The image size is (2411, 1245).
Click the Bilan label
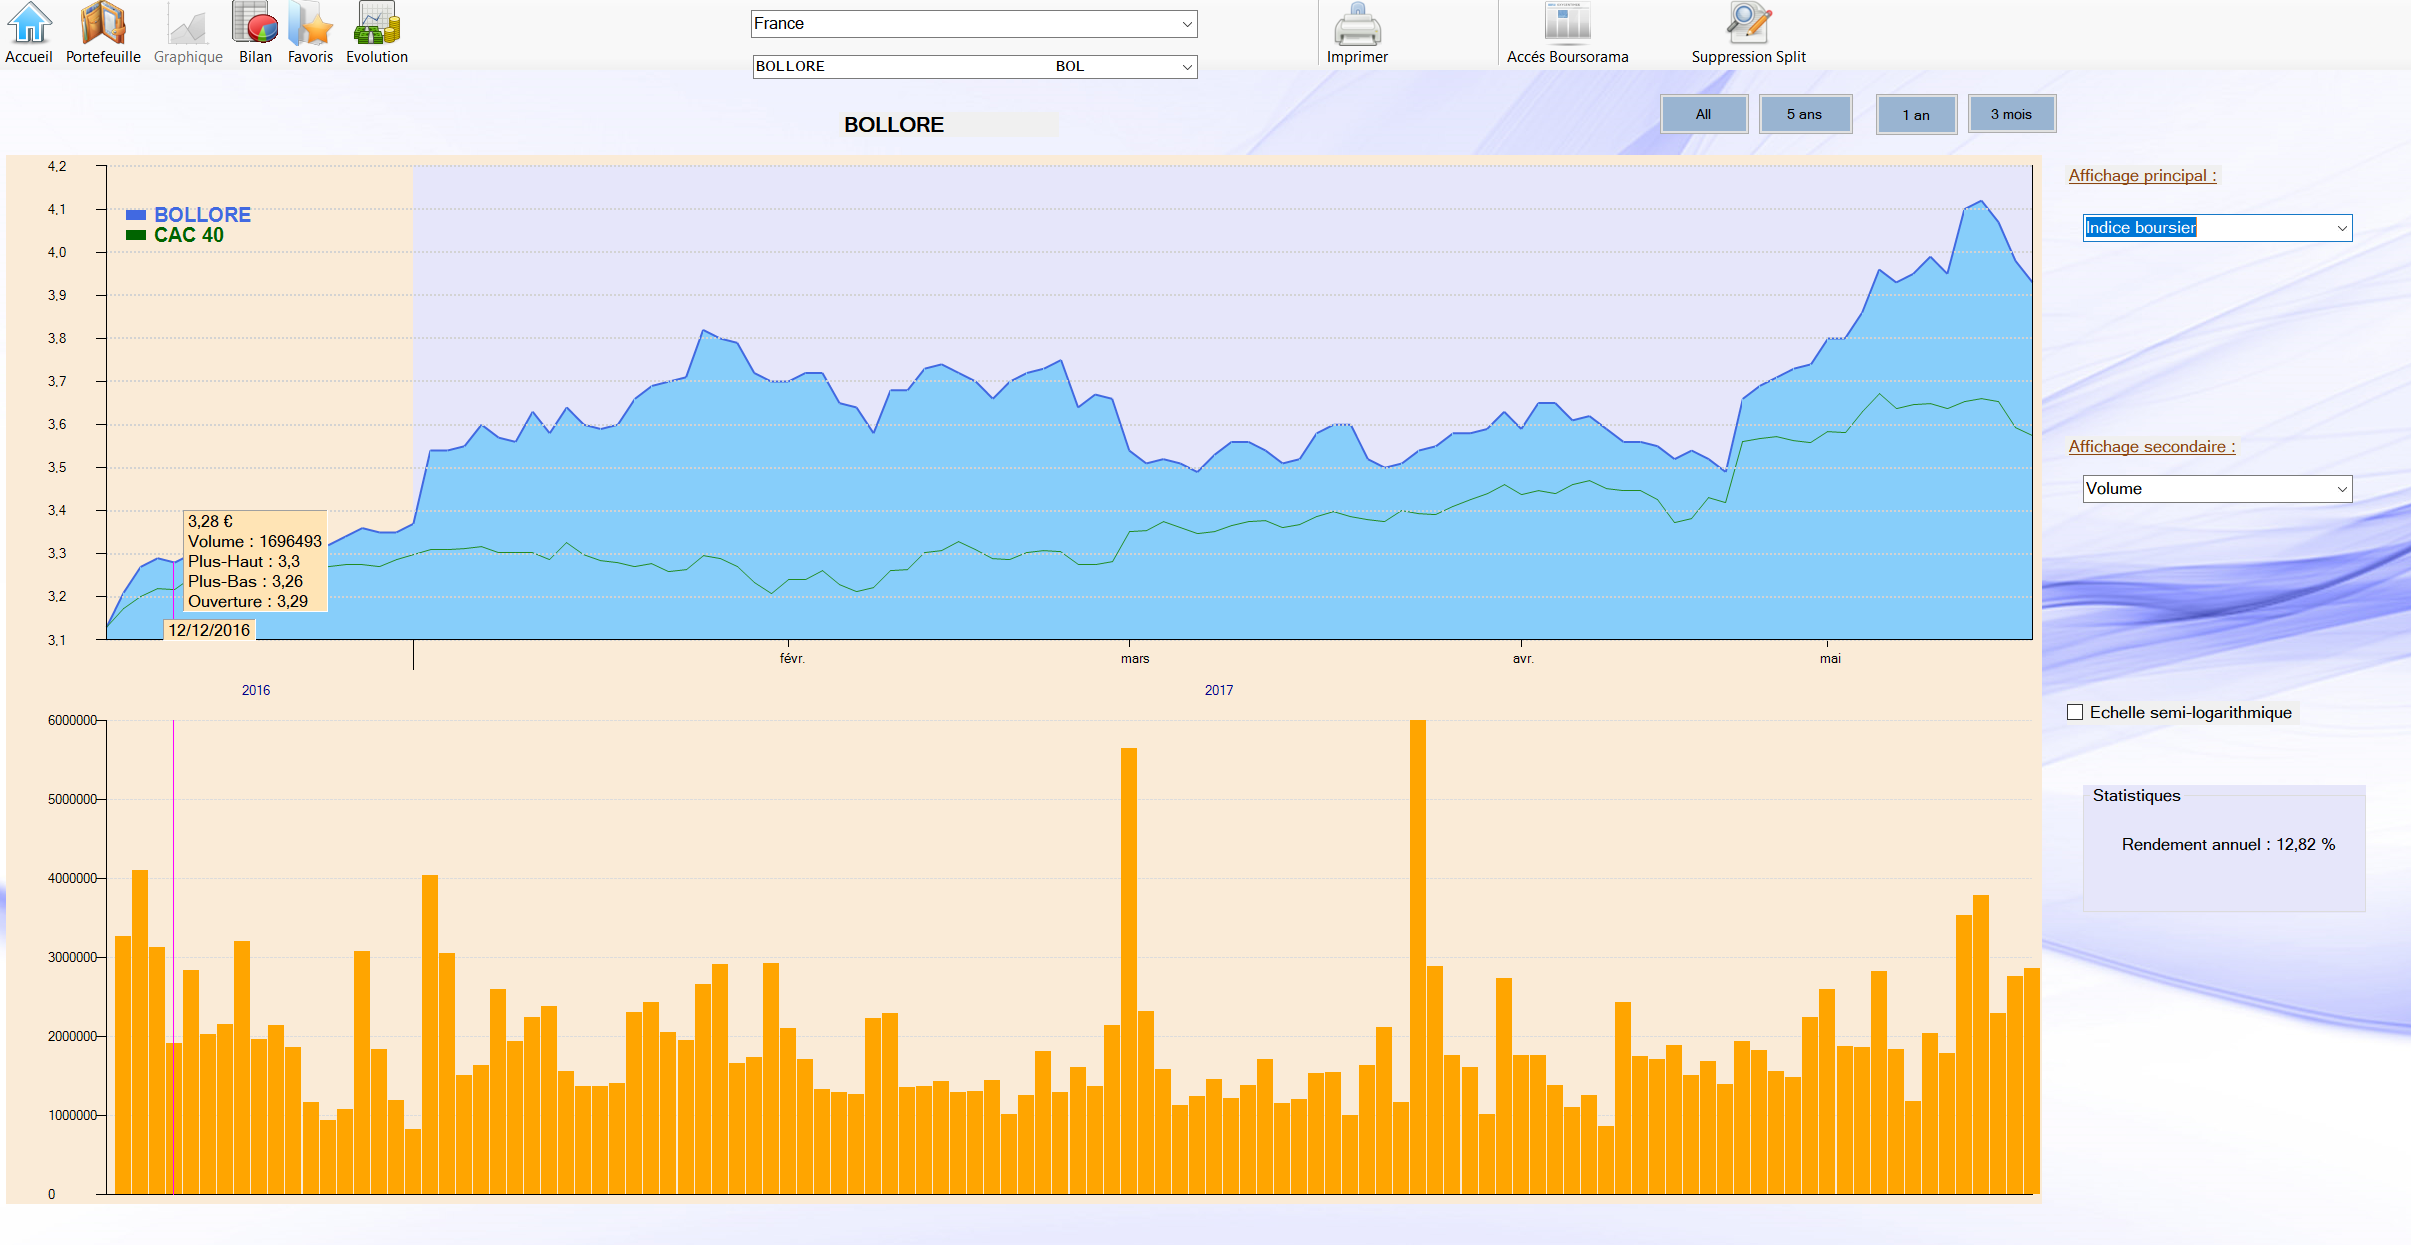point(255,57)
